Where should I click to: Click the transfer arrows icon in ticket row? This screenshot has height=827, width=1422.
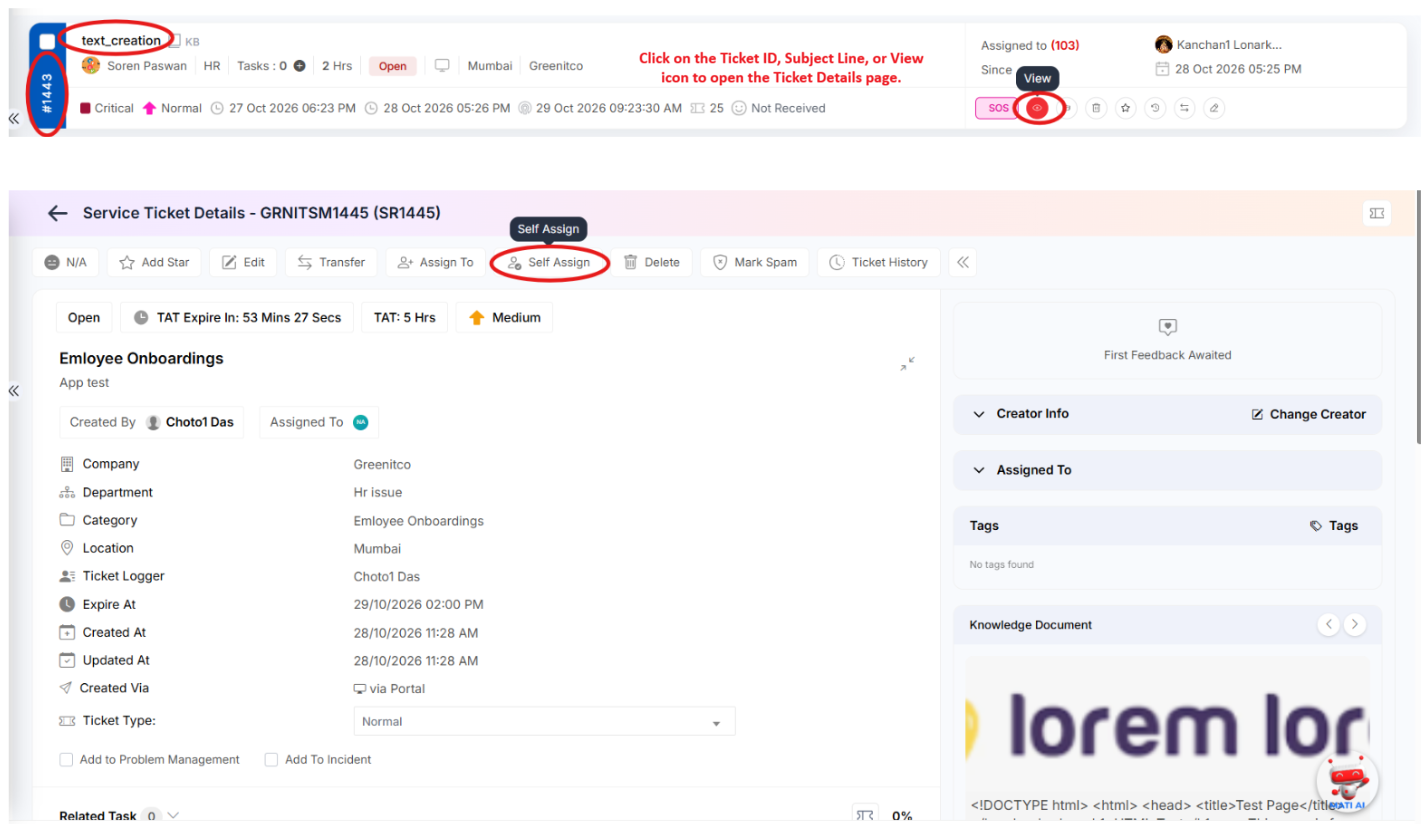[x=1185, y=108]
